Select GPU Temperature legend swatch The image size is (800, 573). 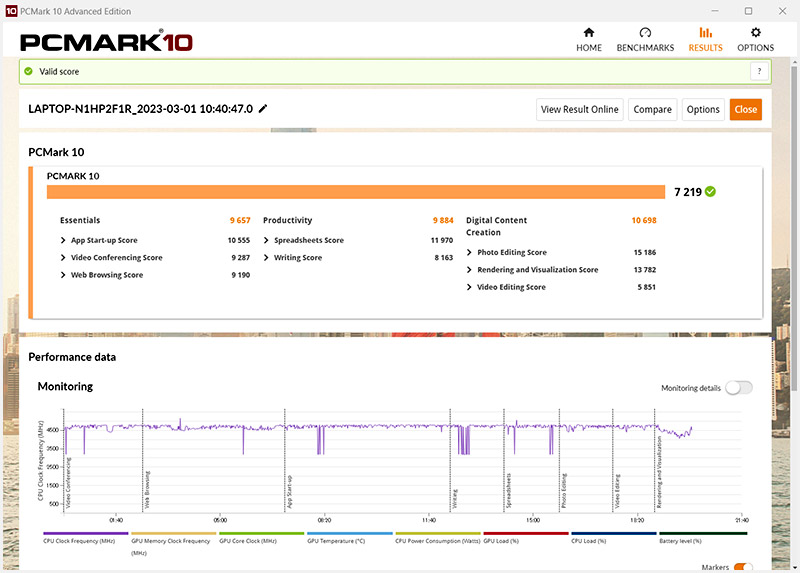(x=350, y=533)
